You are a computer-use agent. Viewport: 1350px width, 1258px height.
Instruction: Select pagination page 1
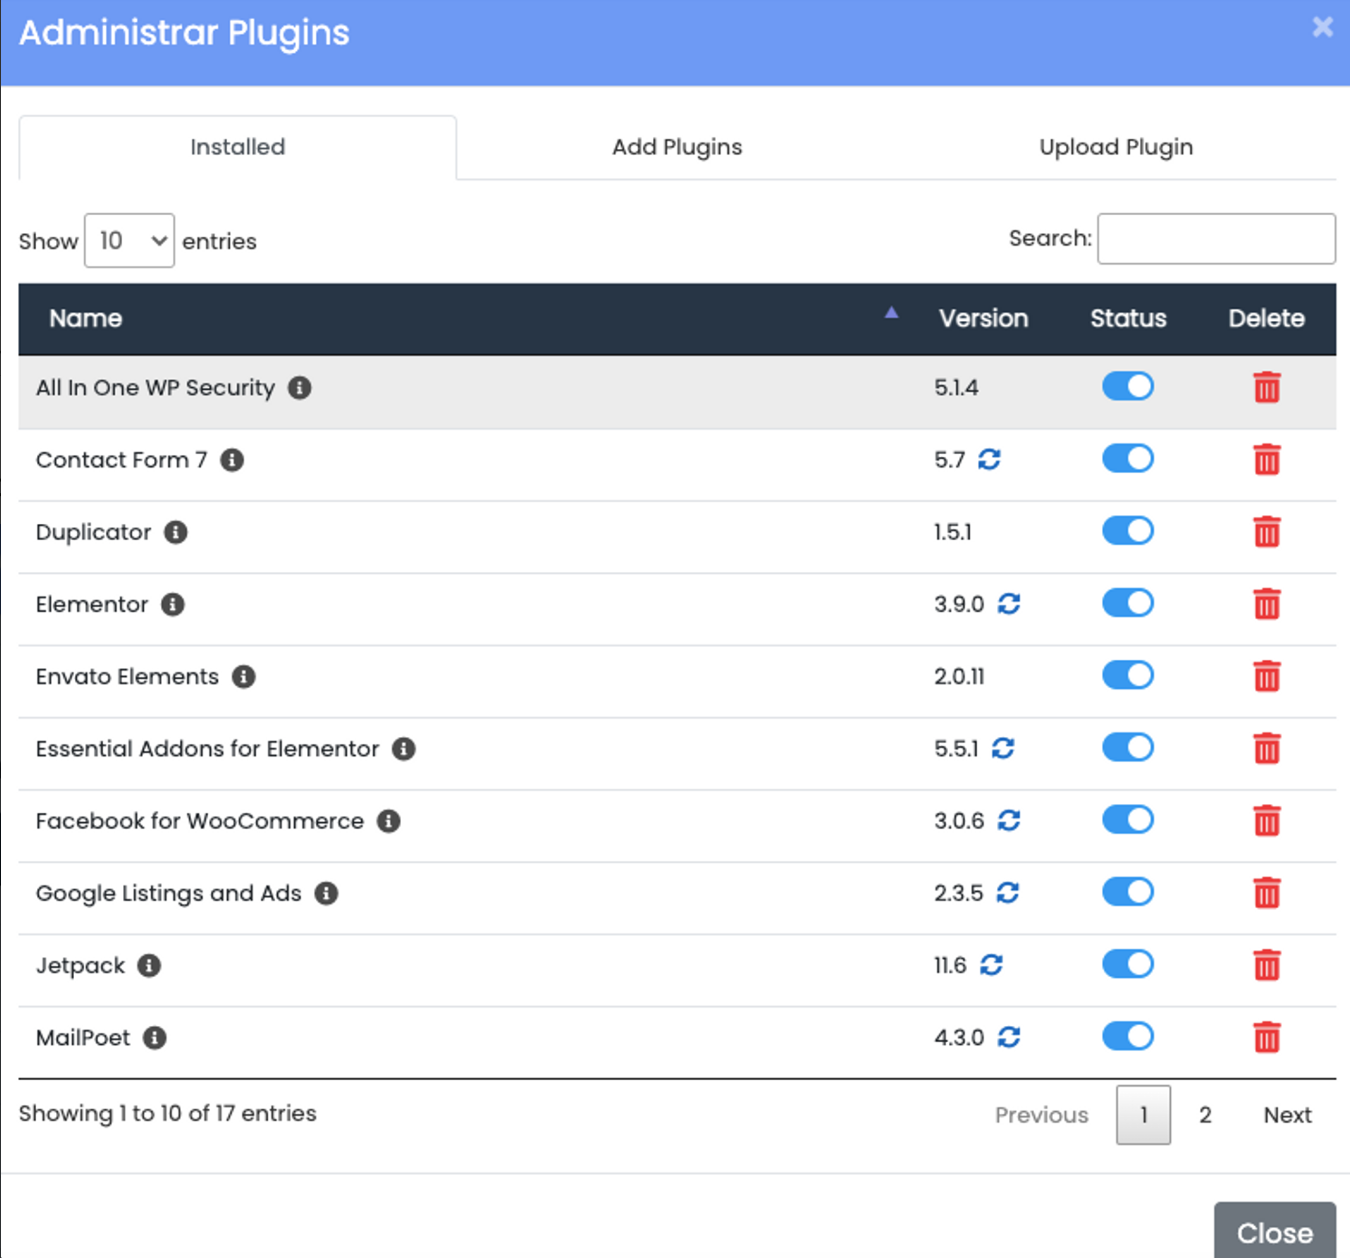pos(1144,1115)
